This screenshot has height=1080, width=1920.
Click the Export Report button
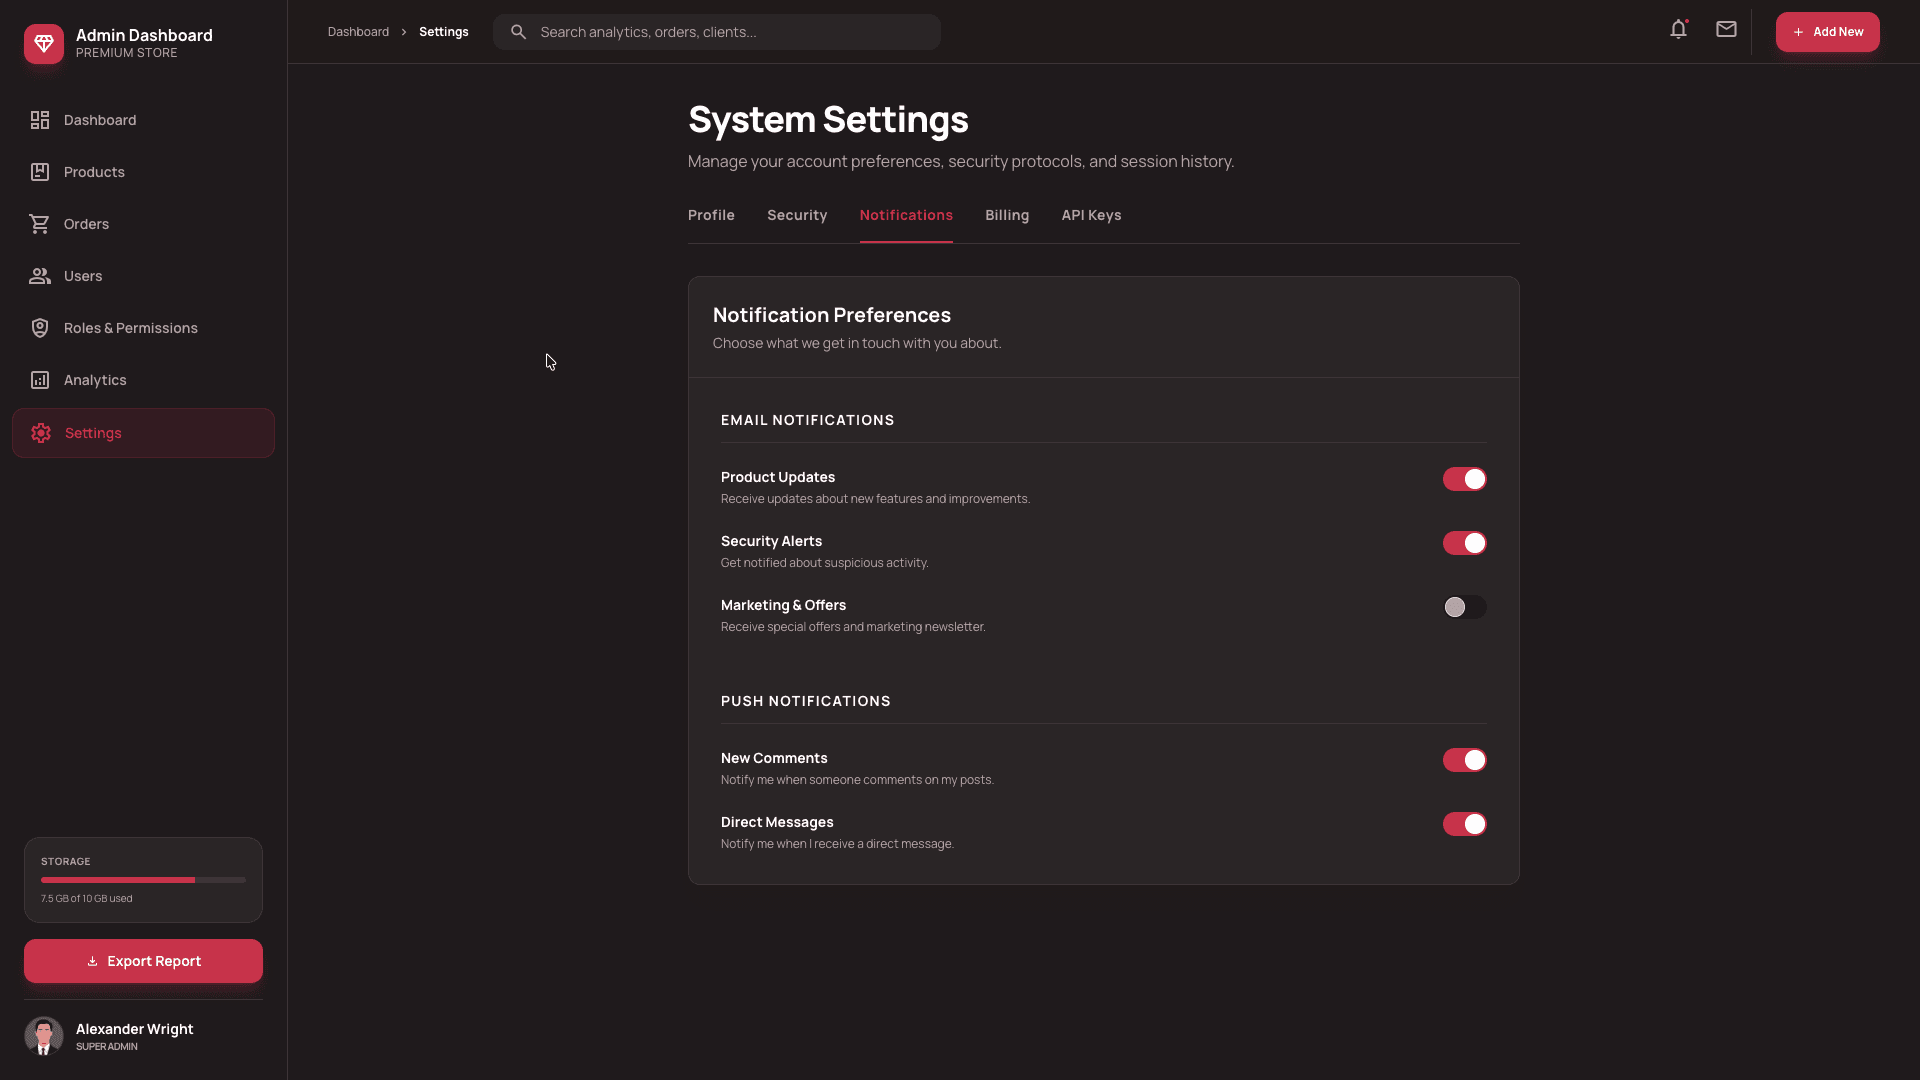pos(142,961)
